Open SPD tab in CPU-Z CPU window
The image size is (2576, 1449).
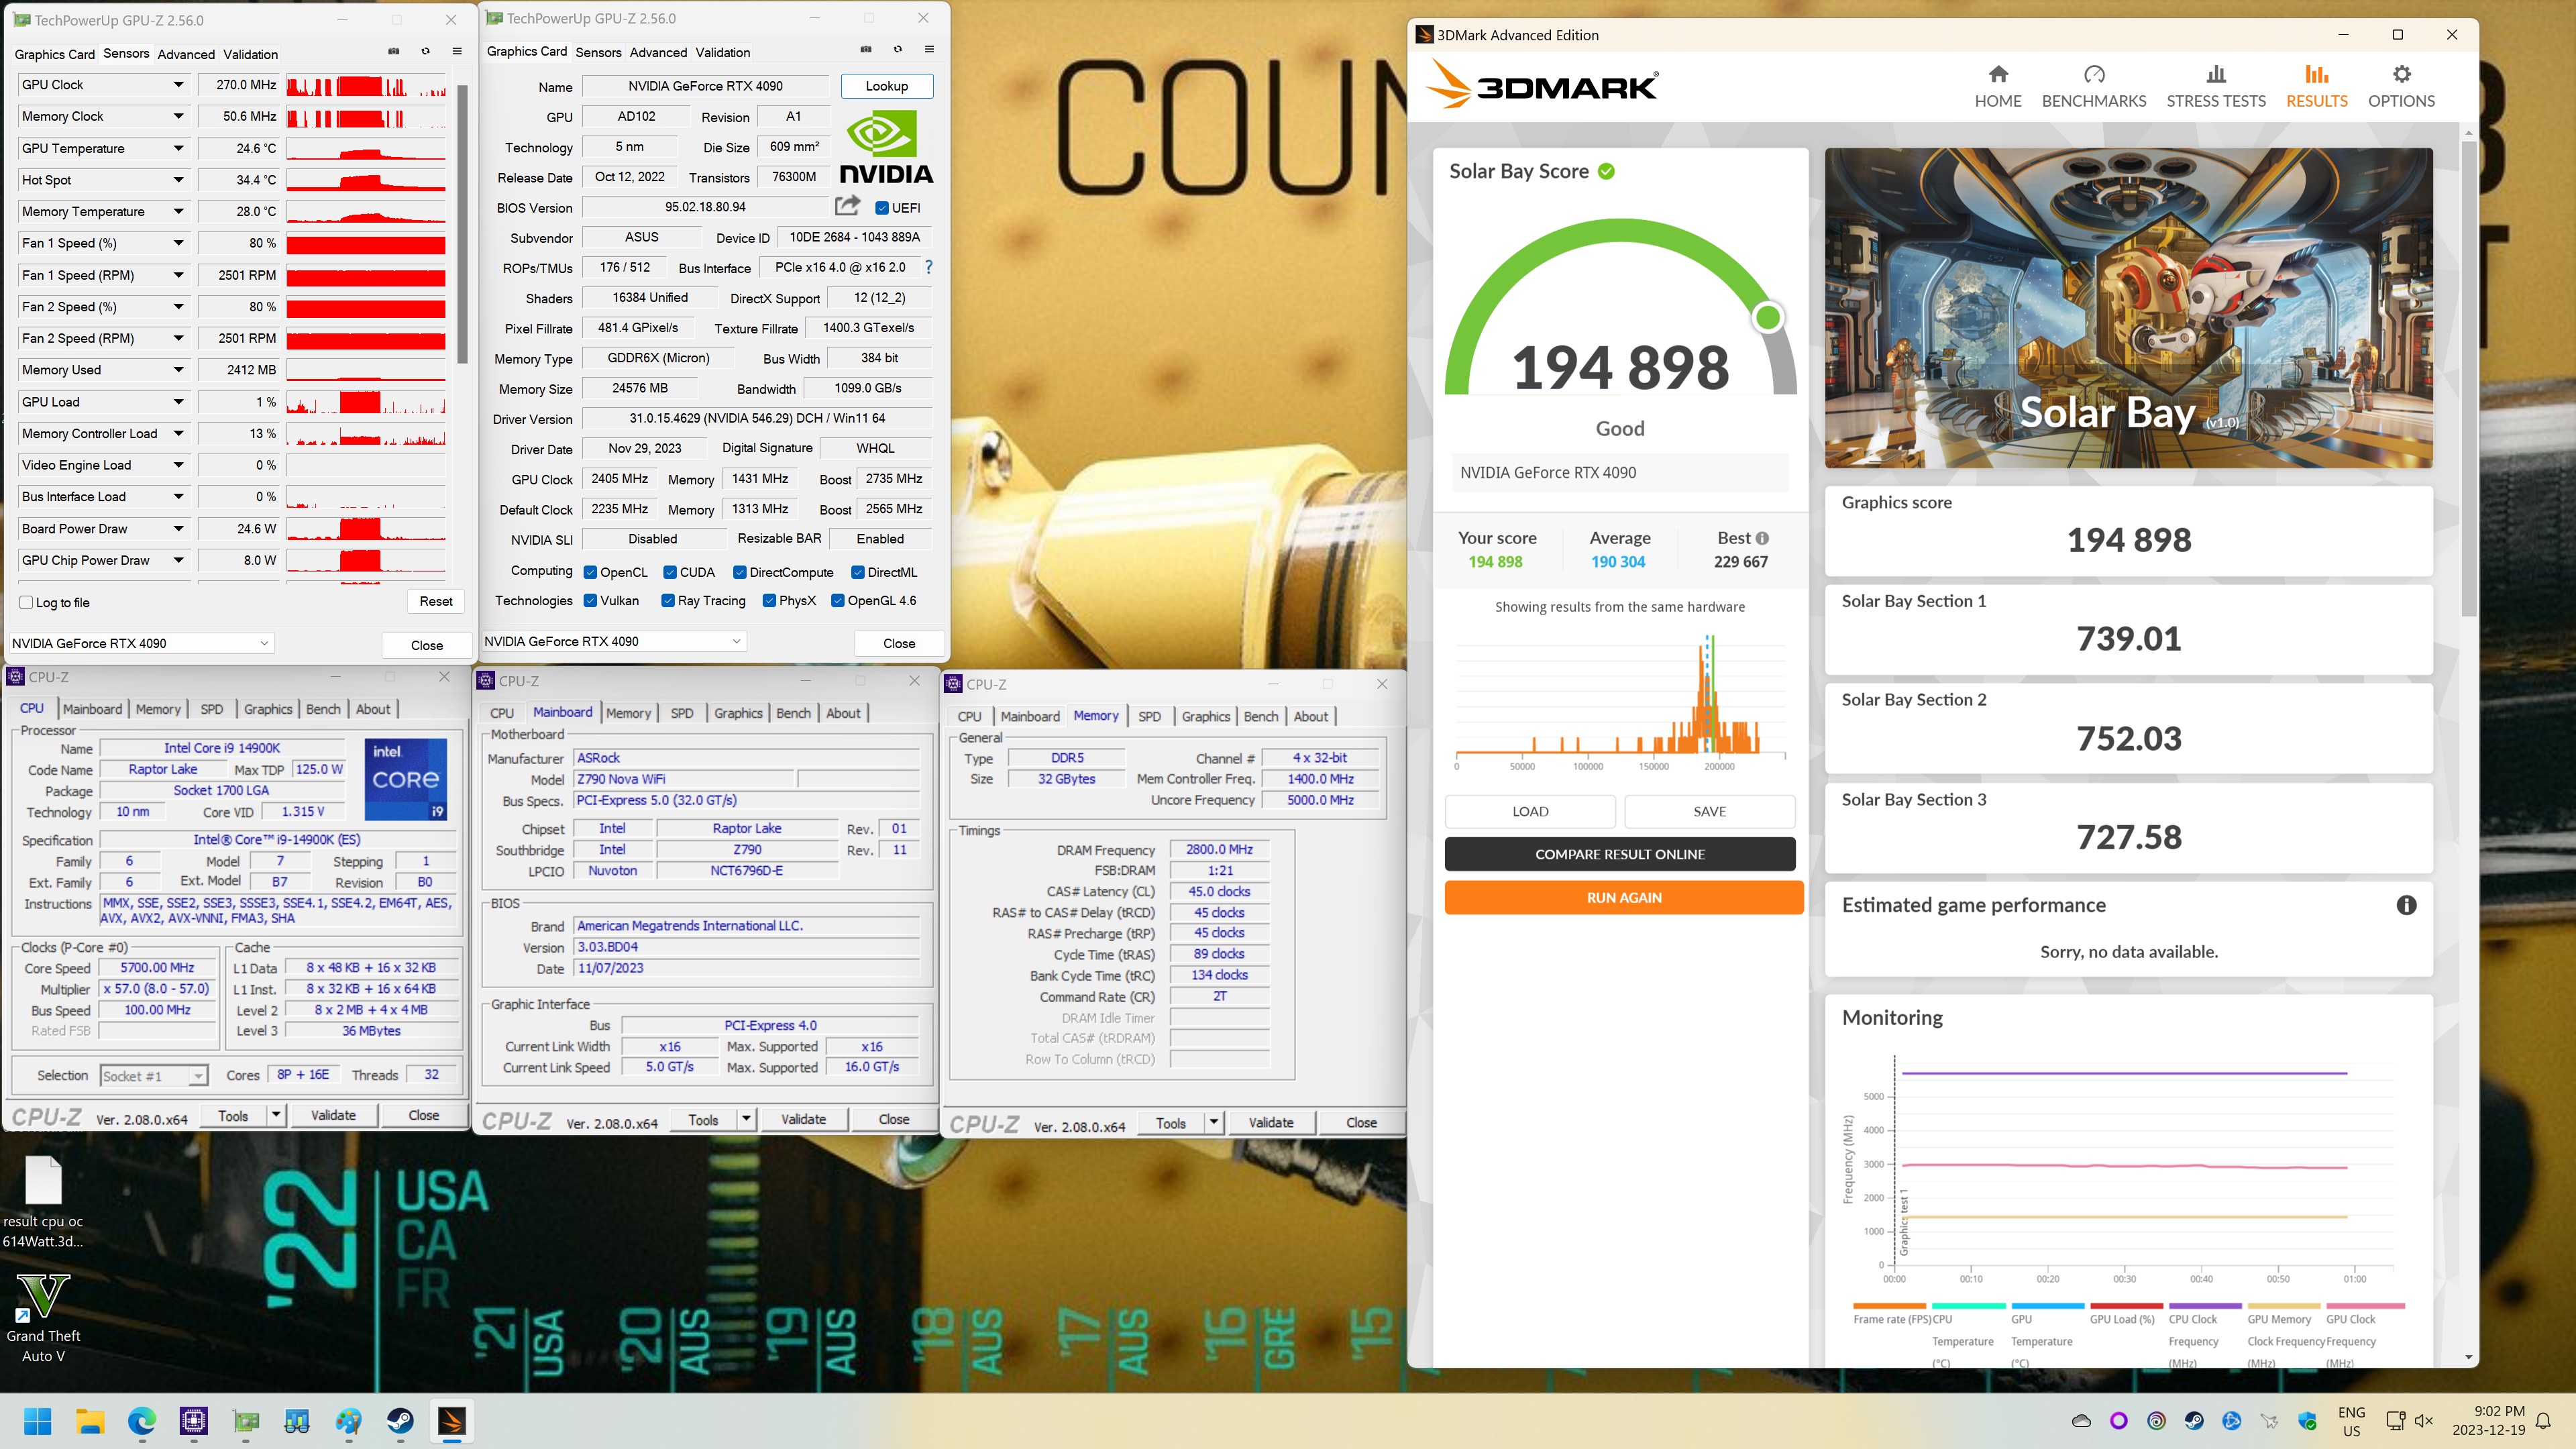(x=212, y=709)
